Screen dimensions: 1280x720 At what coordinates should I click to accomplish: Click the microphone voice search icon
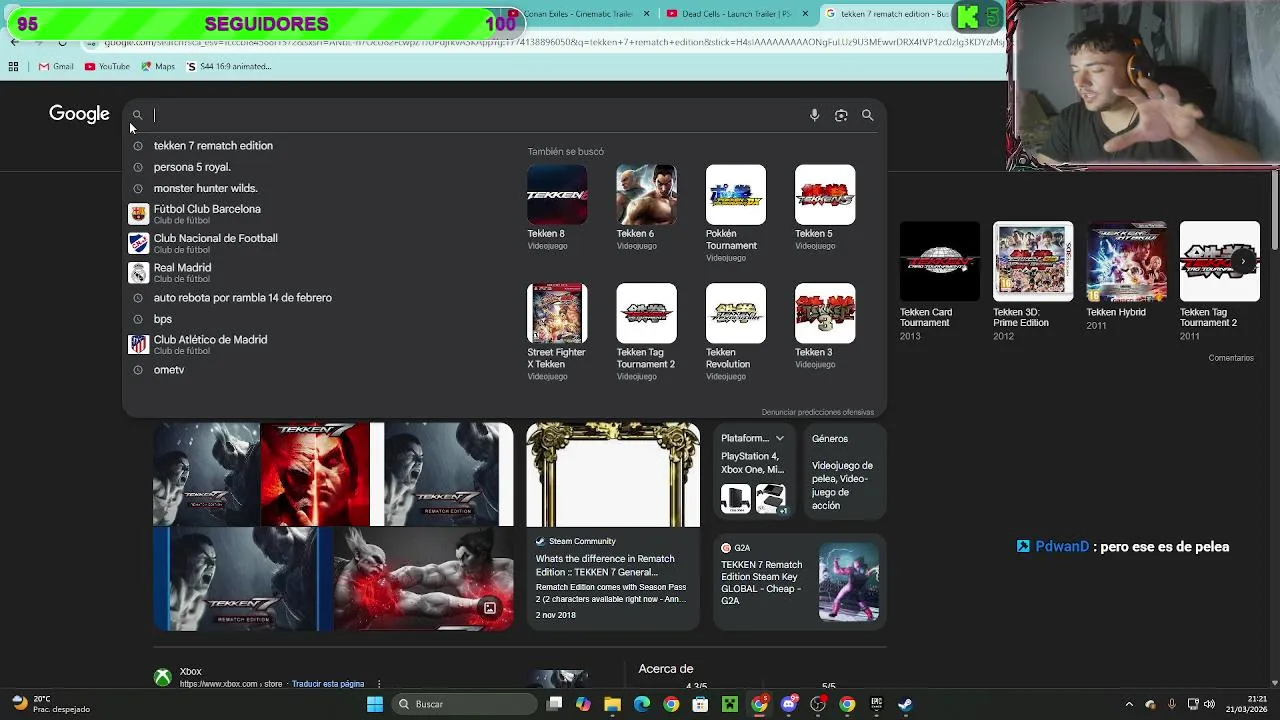click(814, 115)
